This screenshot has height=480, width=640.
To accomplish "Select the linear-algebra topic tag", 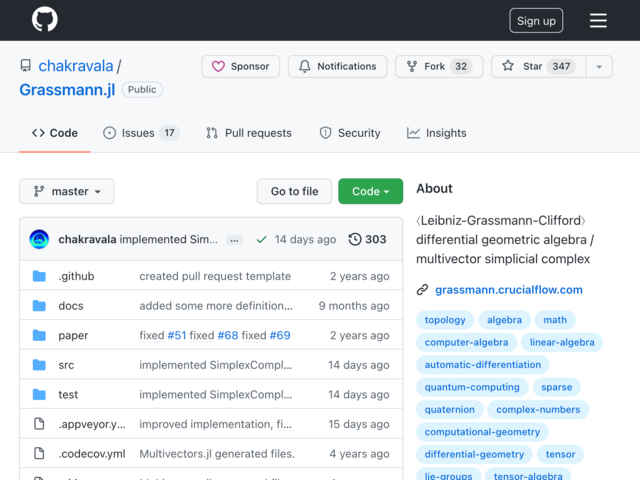I will (562, 342).
